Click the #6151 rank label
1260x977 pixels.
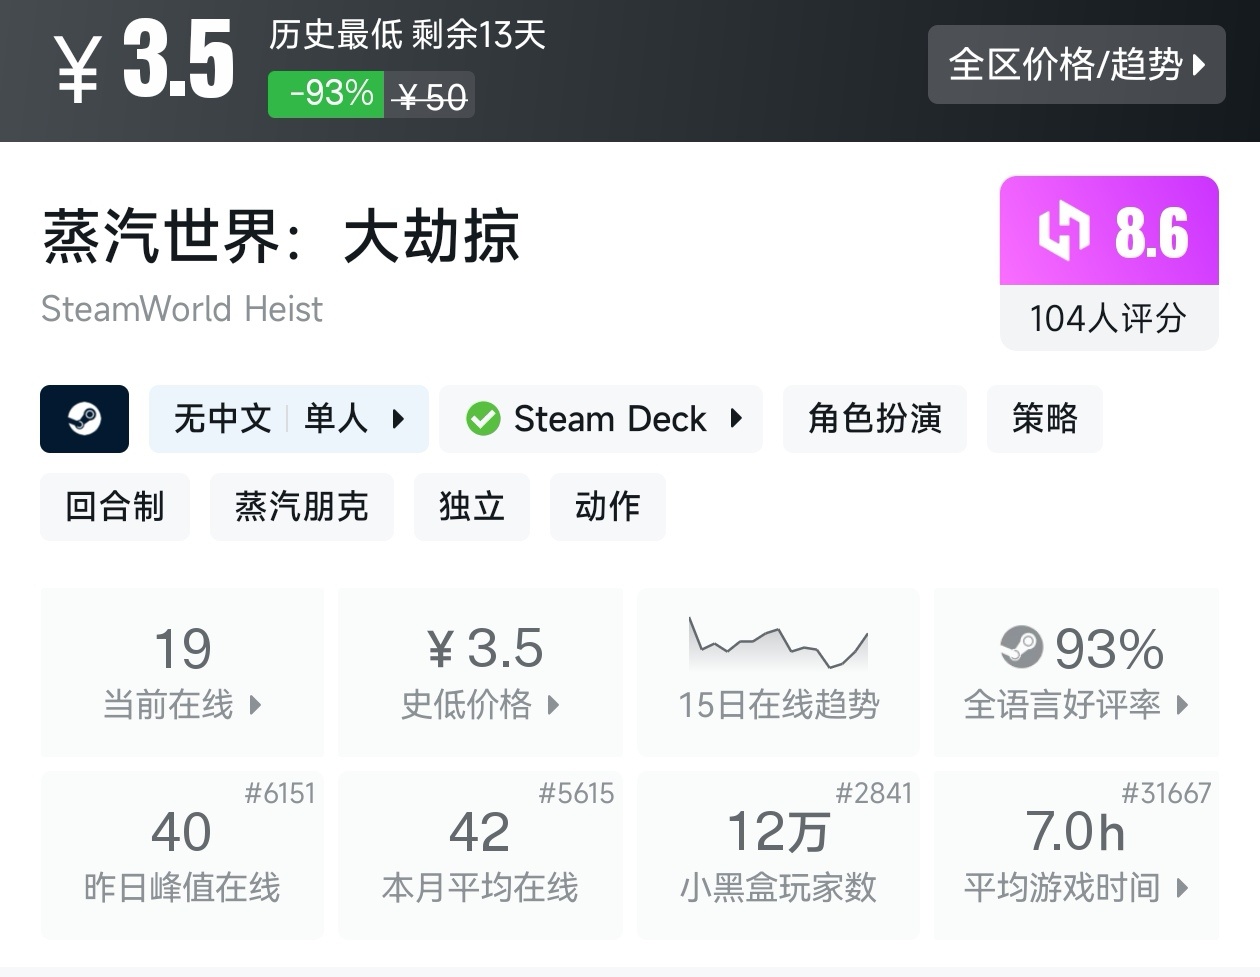280,793
